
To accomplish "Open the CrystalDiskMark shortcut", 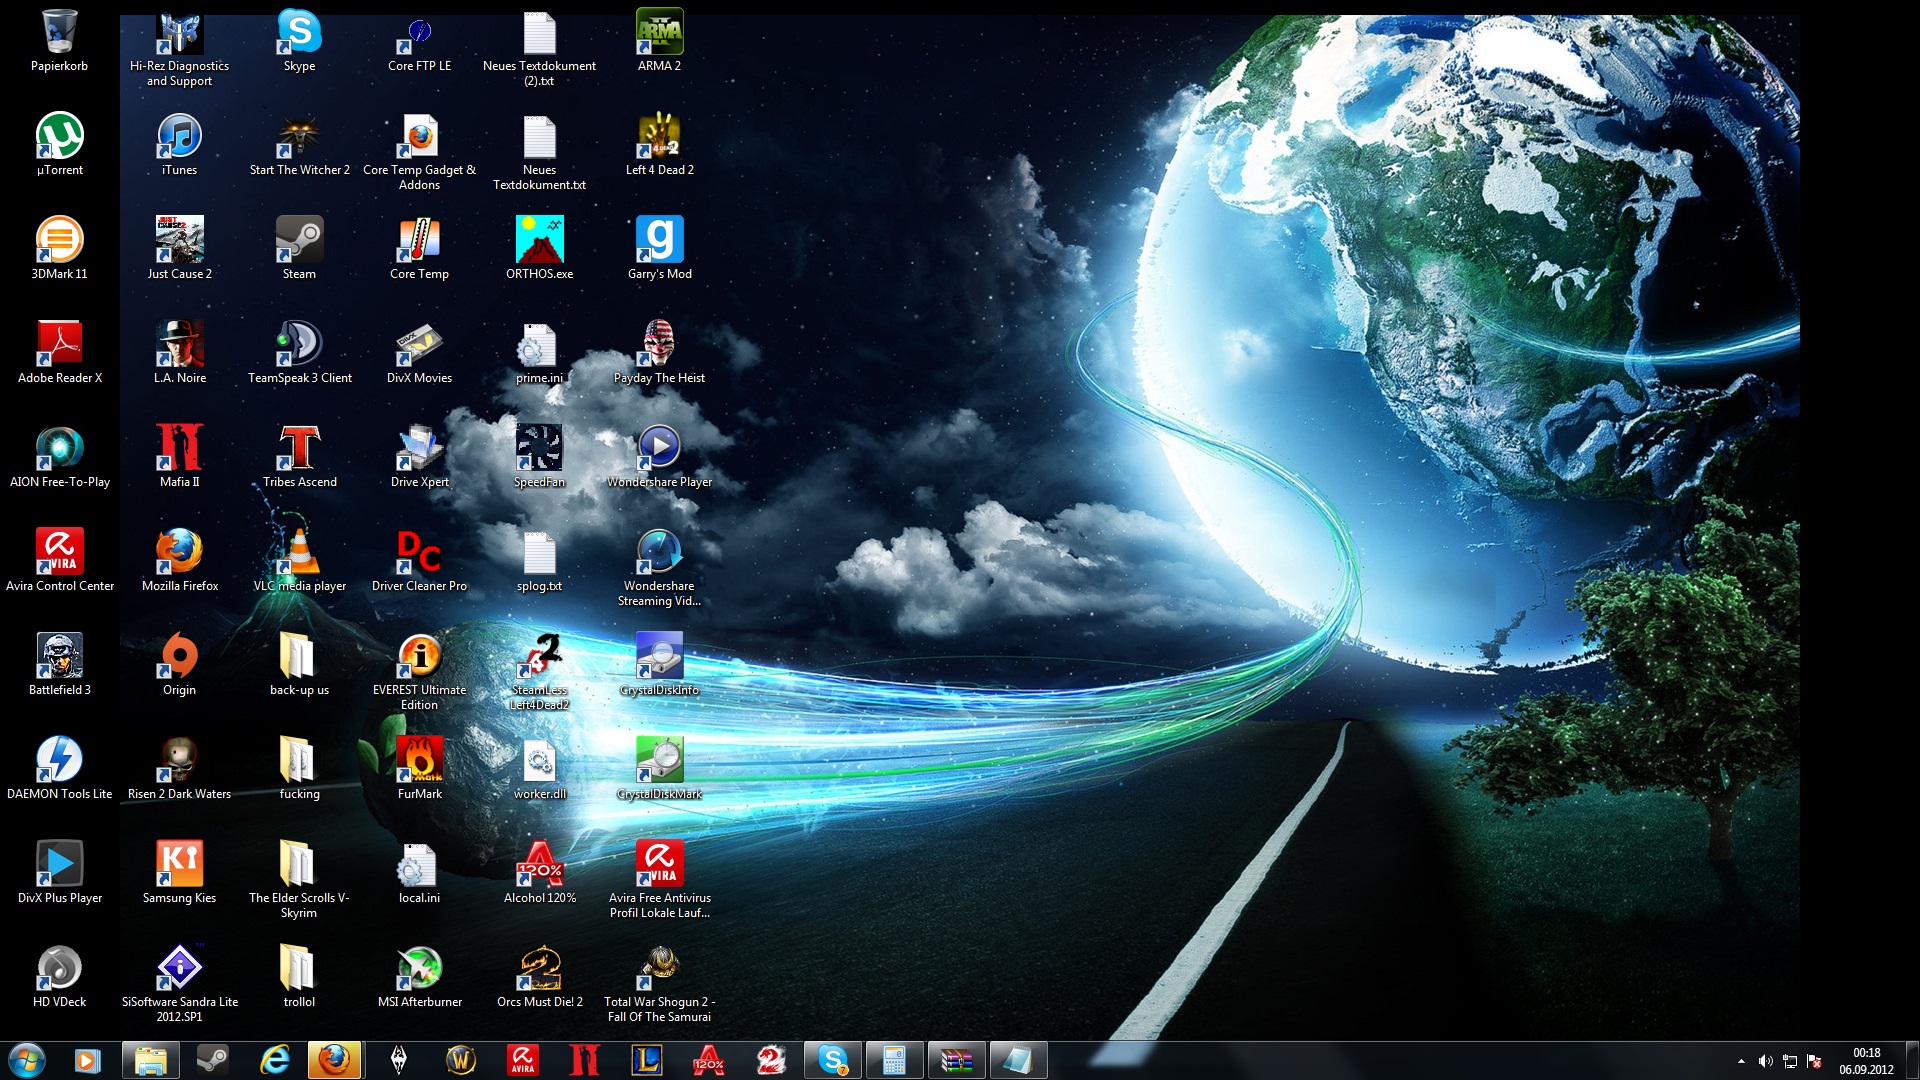I will [x=659, y=768].
